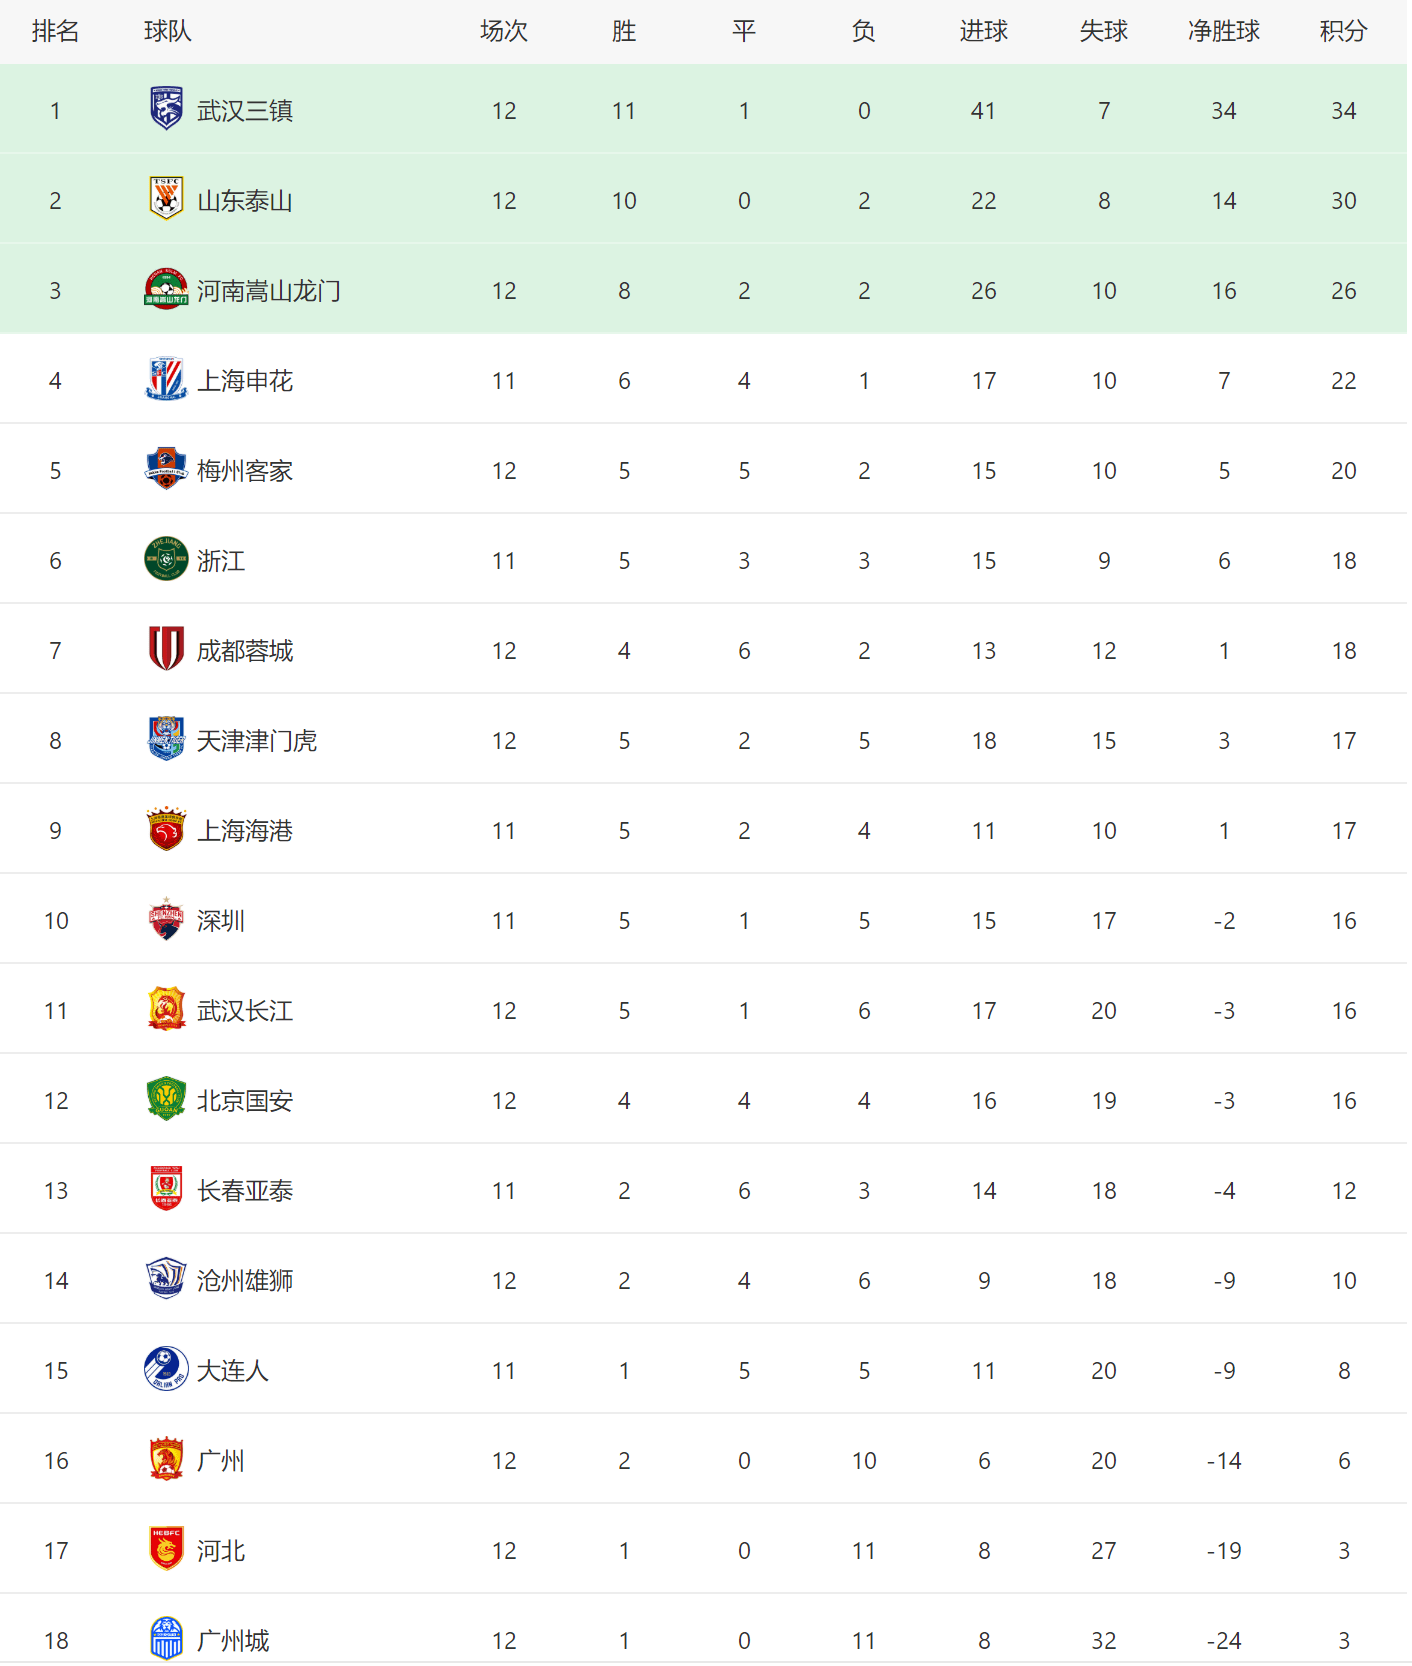Click the 北京国安 green badge
The image size is (1412, 1666).
pyautogui.click(x=166, y=1099)
